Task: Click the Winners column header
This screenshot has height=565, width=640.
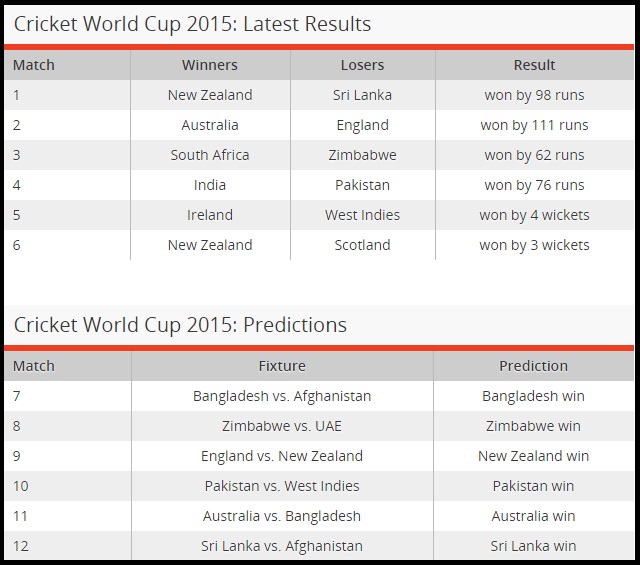Action: click(210, 65)
